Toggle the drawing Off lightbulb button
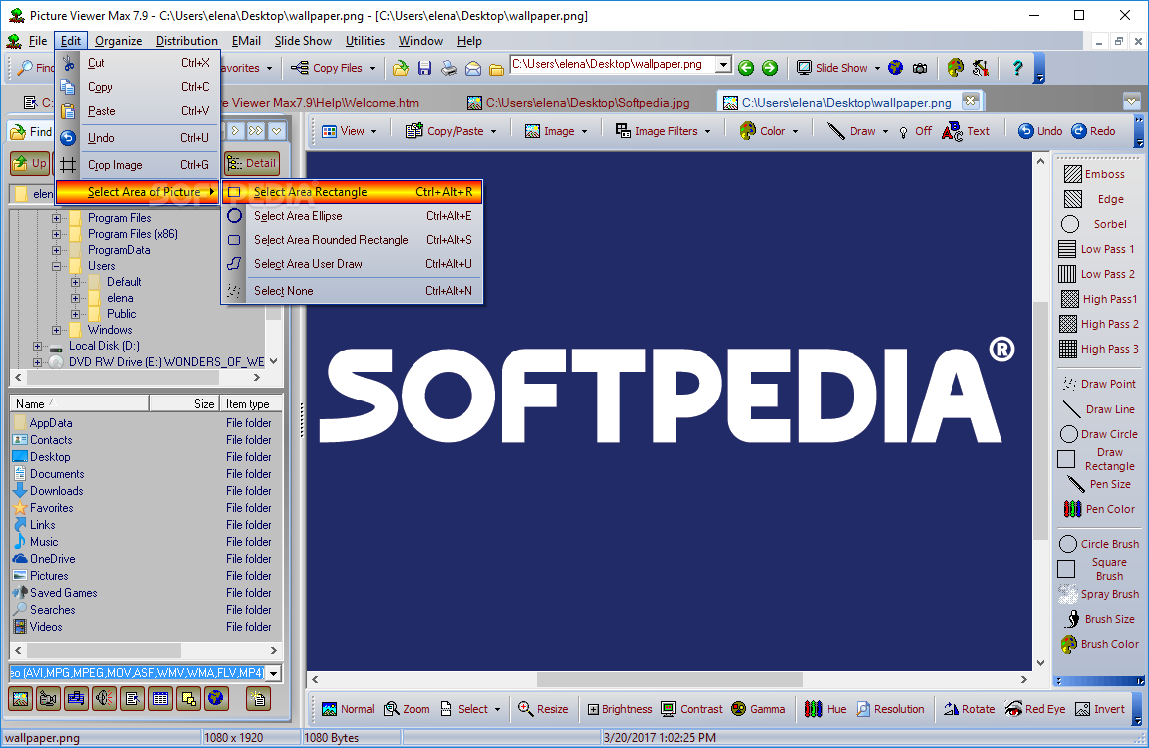 tap(915, 131)
